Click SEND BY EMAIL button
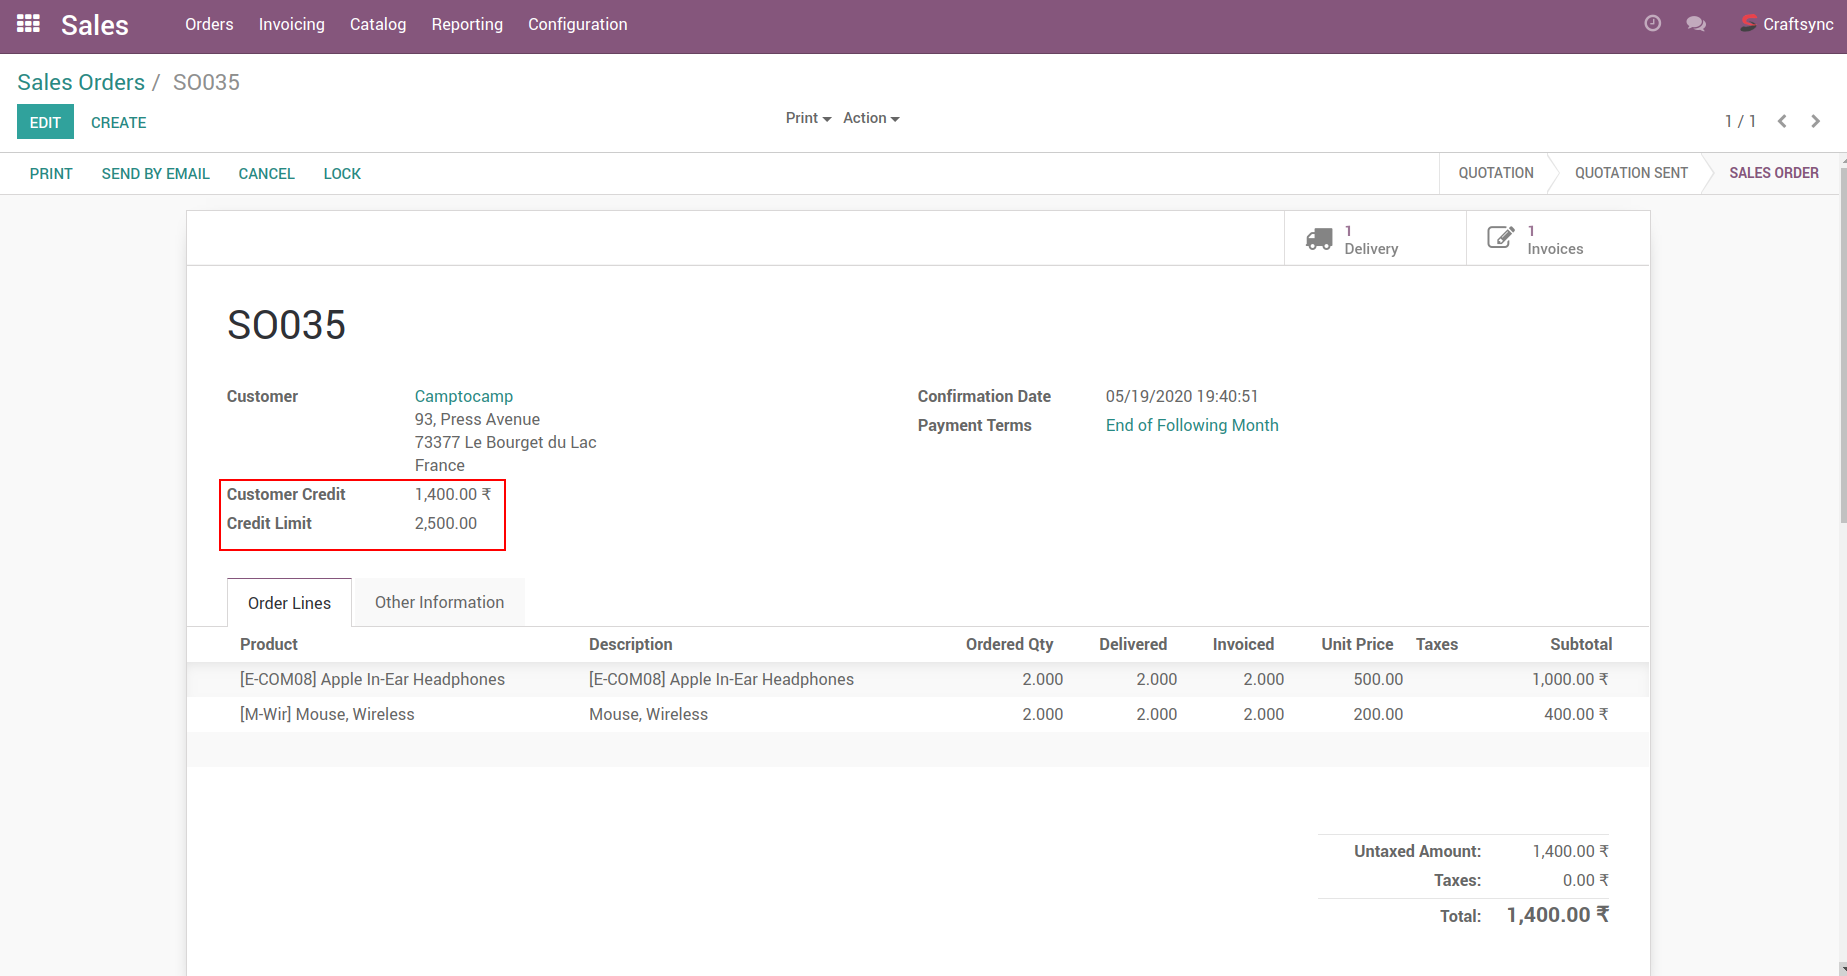Screen dimensions: 1847x976 pos(155,174)
